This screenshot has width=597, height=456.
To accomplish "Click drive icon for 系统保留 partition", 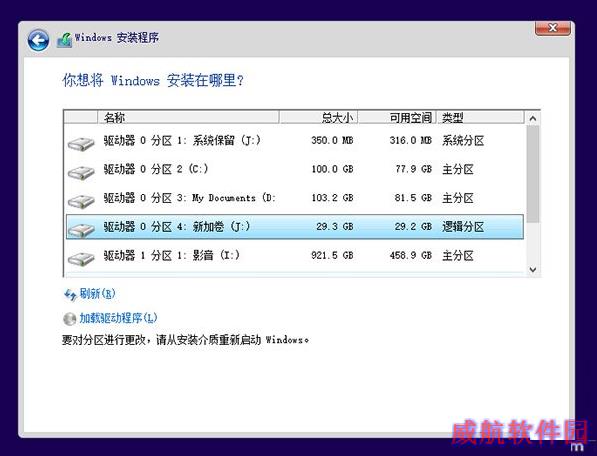I will (x=81, y=143).
